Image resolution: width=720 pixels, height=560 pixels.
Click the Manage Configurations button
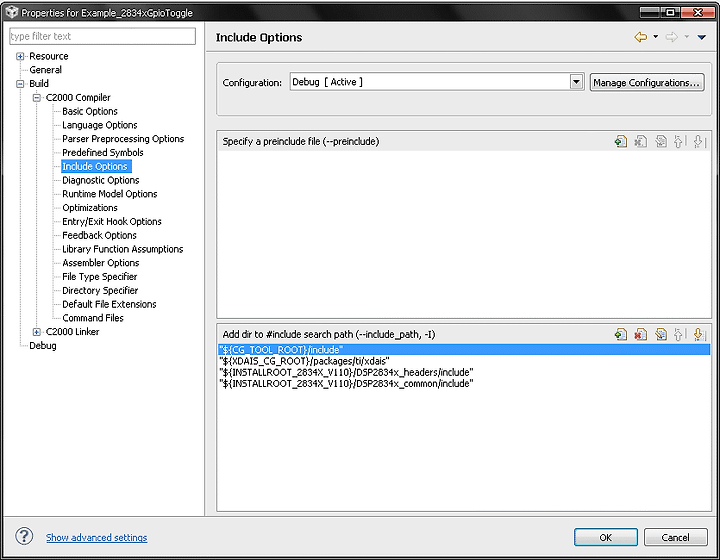647,83
